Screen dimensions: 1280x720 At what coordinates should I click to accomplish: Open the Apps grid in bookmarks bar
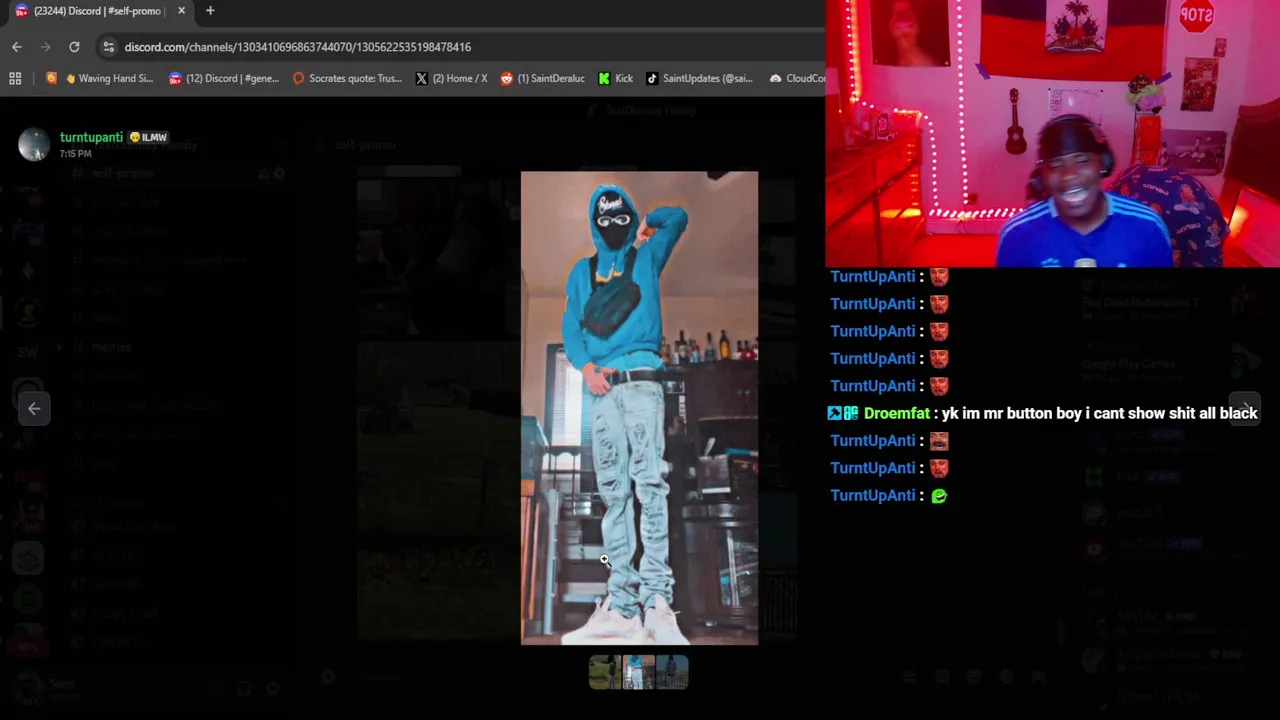tap(15, 78)
